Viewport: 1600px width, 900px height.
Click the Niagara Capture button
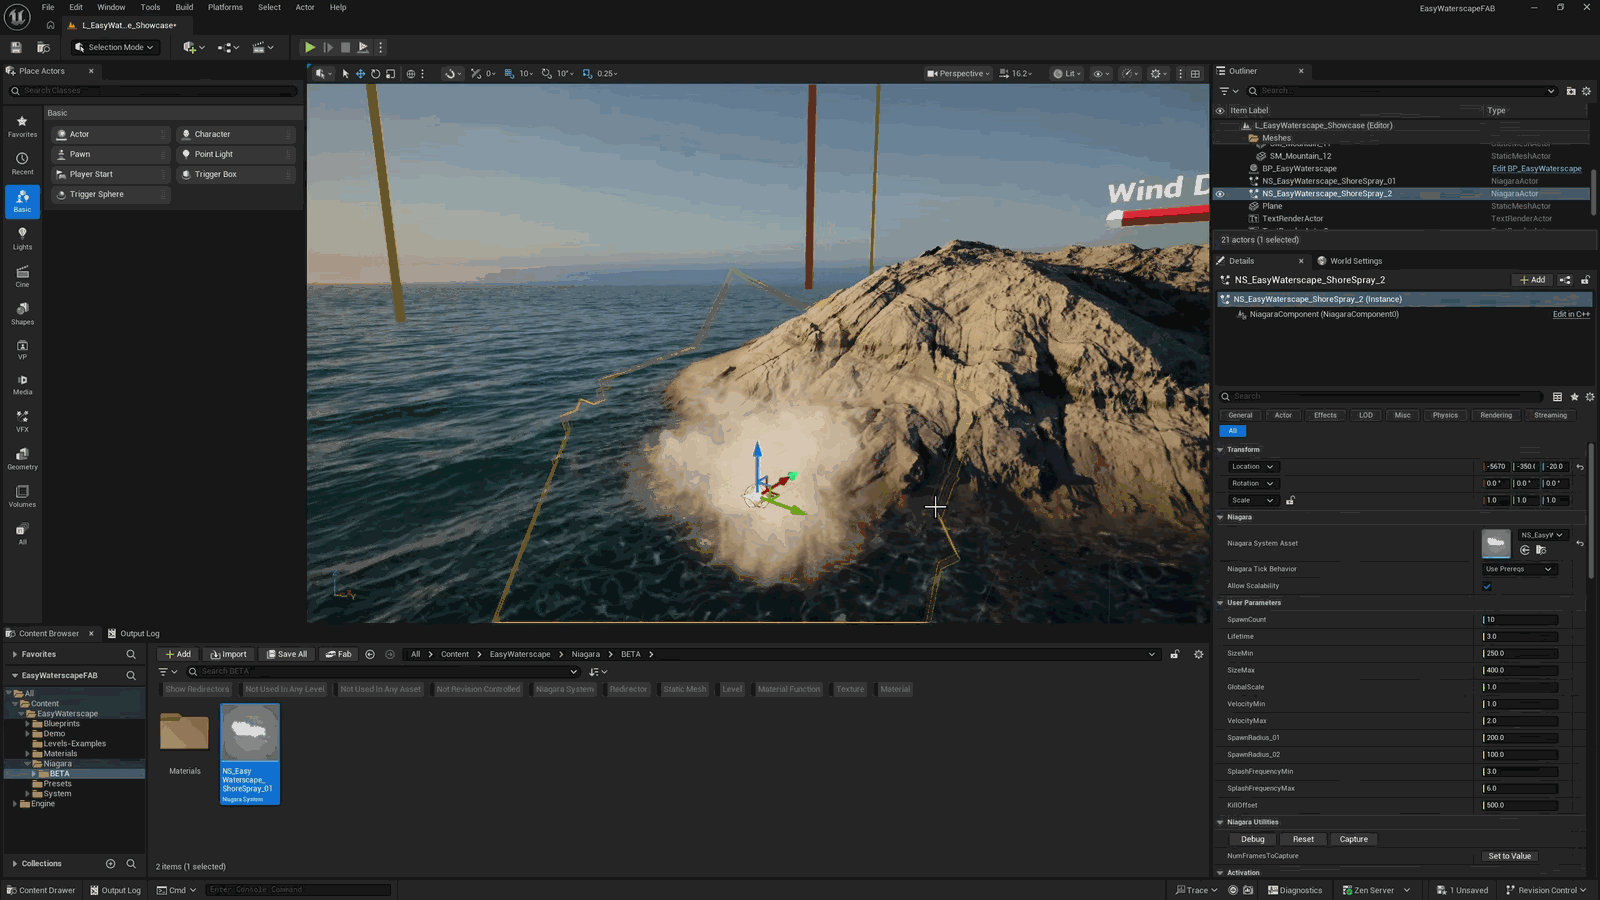coord(1353,839)
